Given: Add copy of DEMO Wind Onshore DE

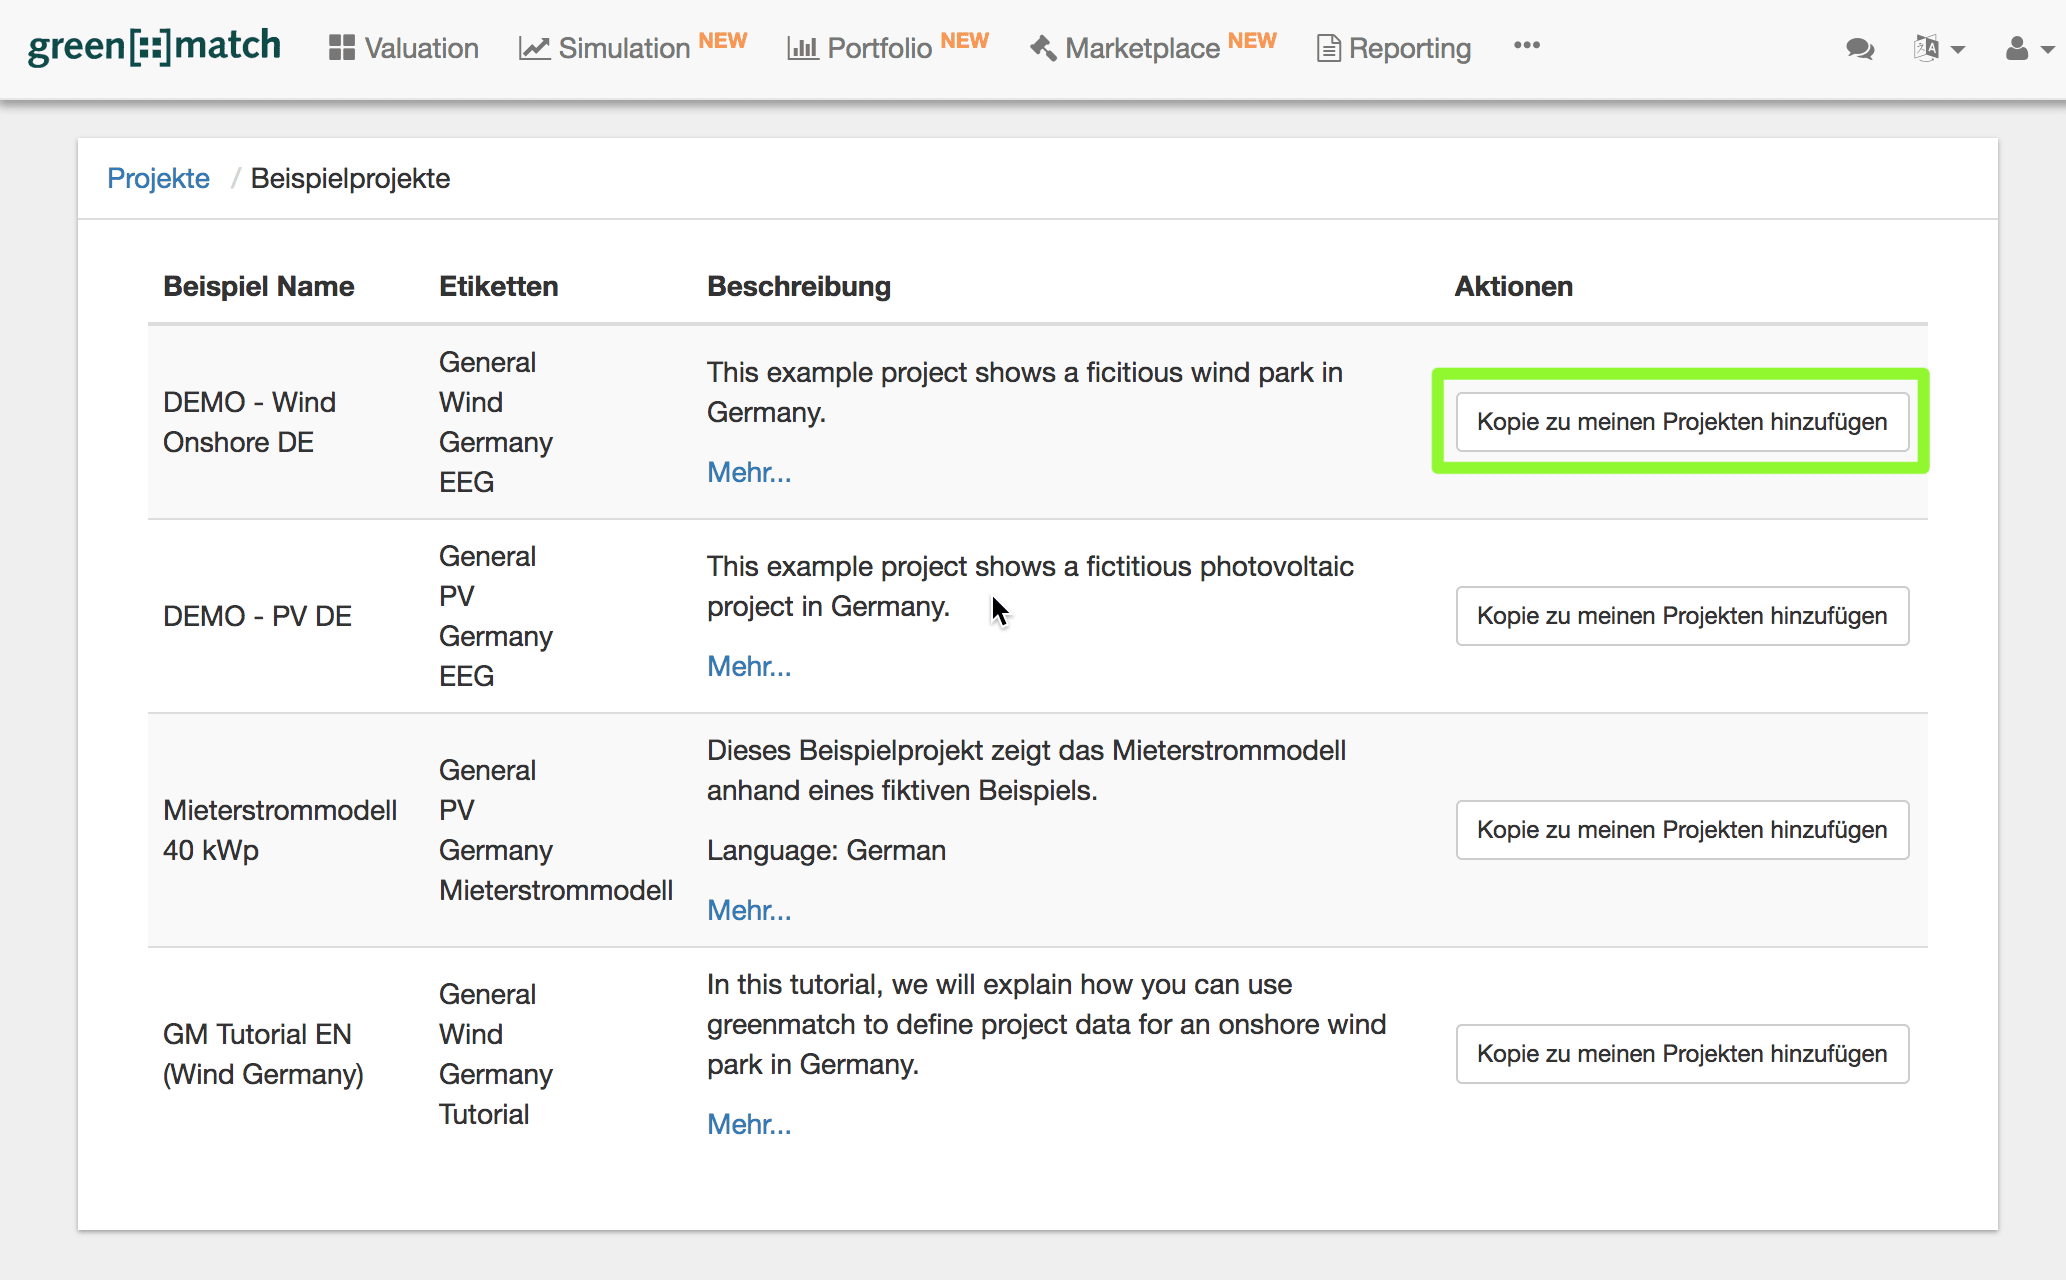Looking at the screenshot, I should [x=1681, y=422].
